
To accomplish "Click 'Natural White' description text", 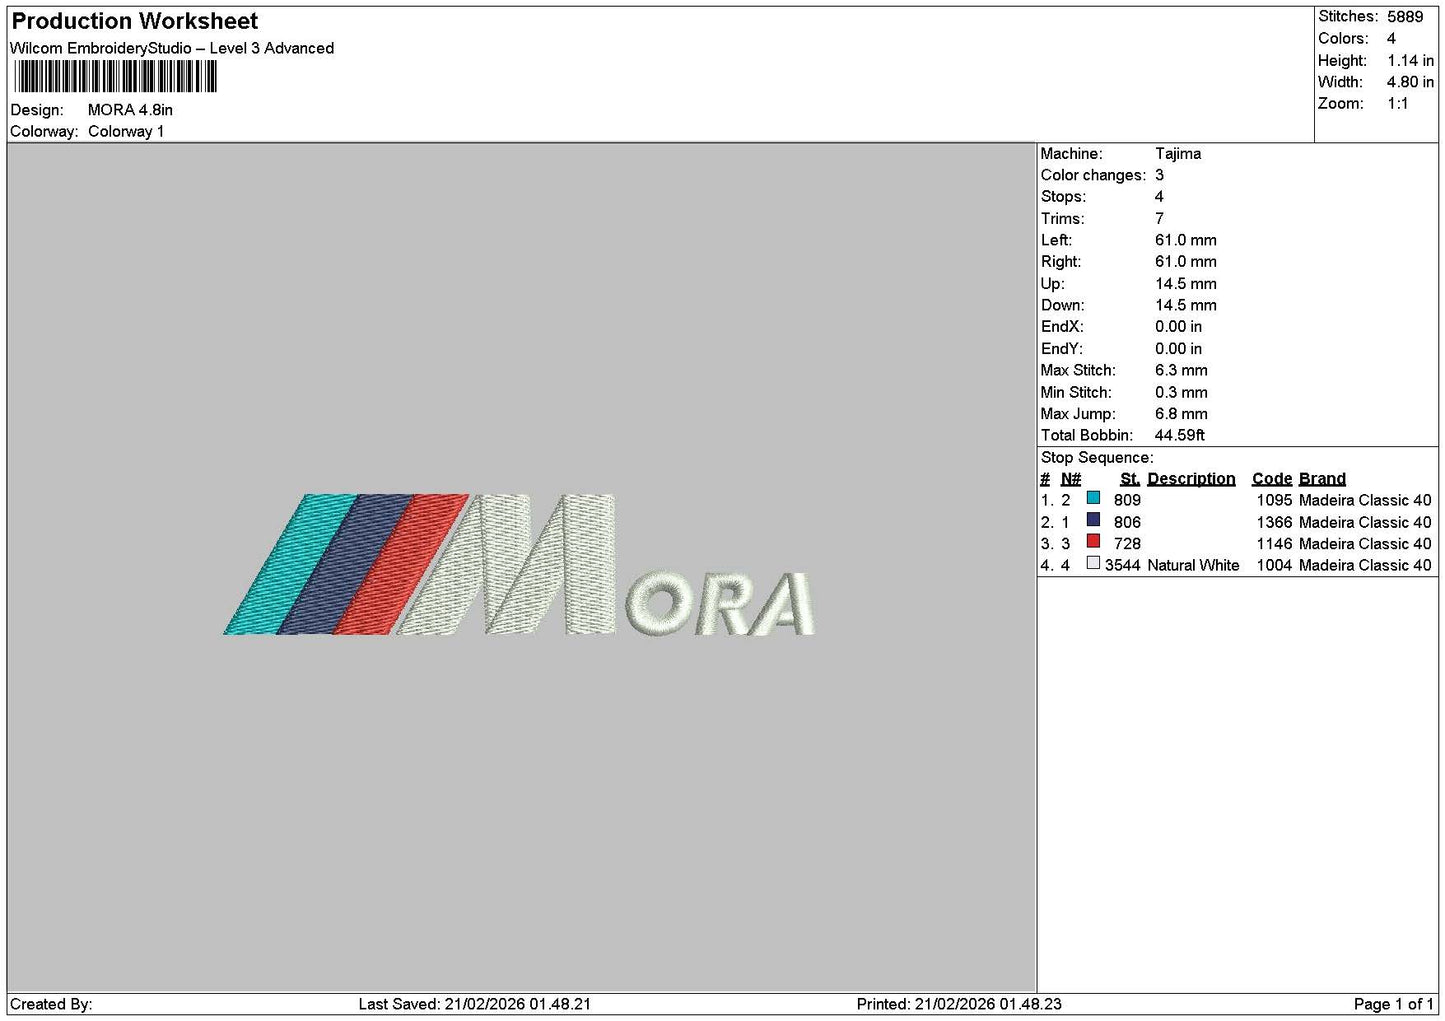I will click(x=1193, y=565).
